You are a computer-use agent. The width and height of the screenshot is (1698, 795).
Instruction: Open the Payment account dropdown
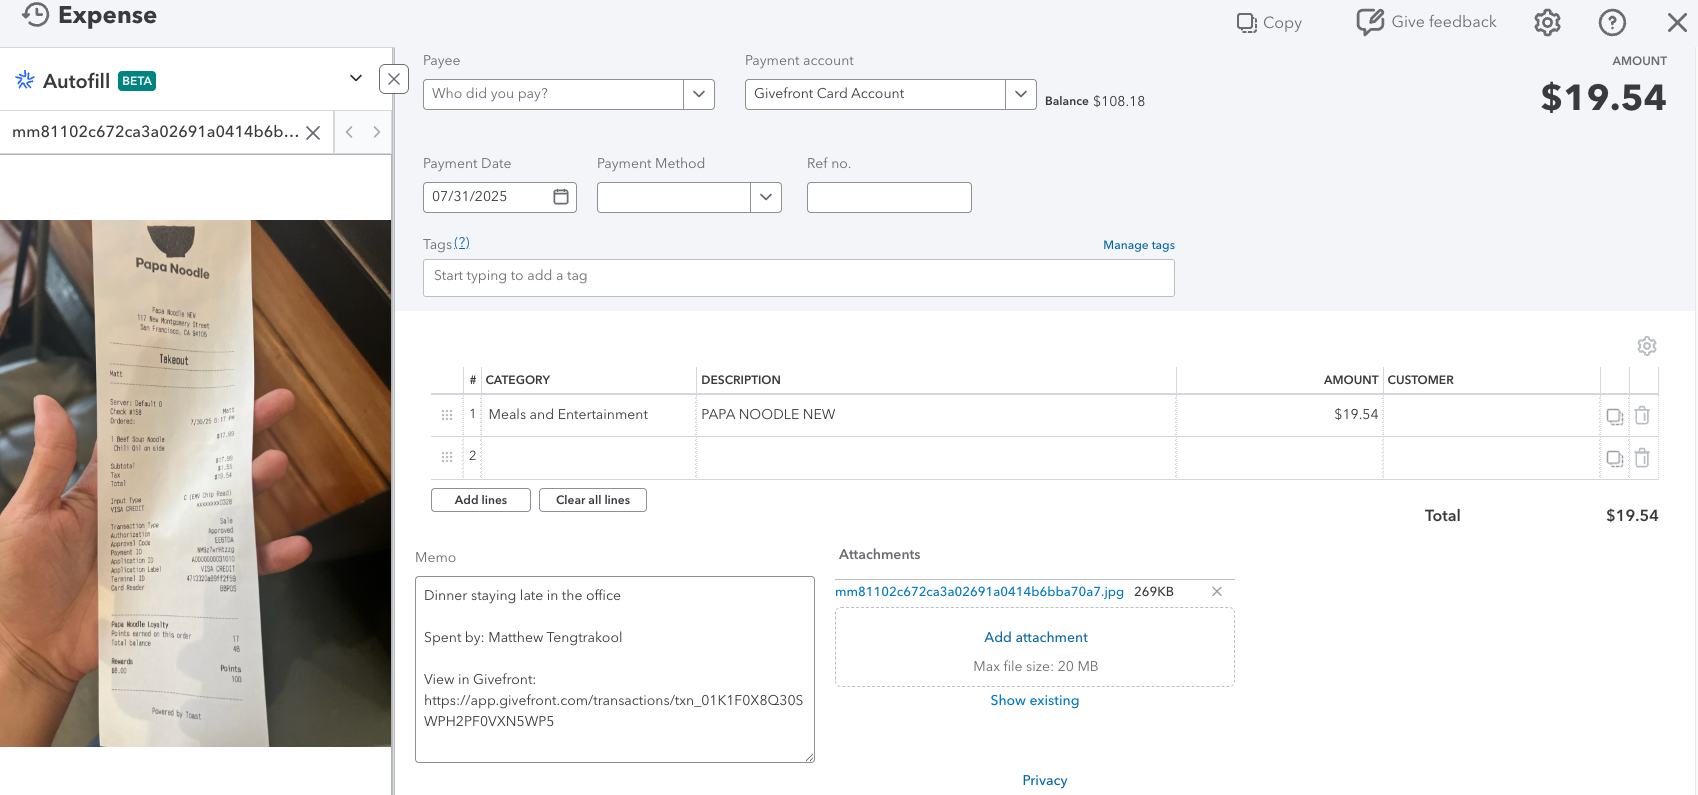1020,94
